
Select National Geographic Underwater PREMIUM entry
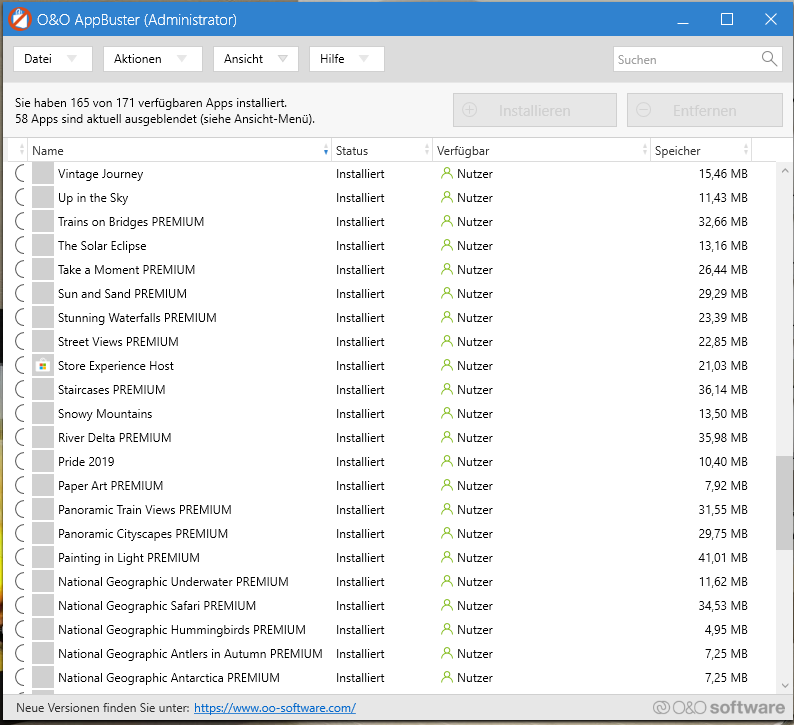(173, 582)
